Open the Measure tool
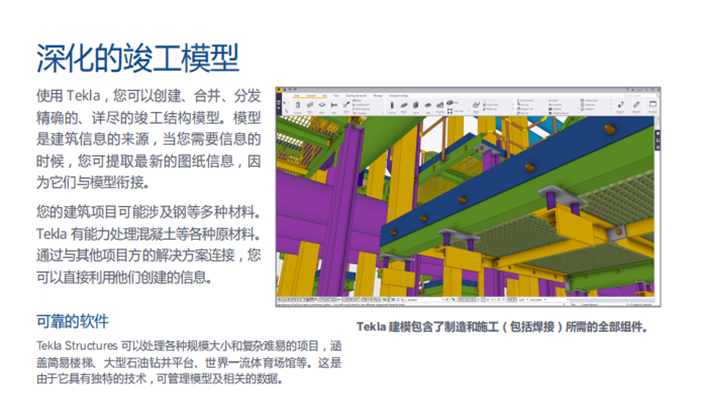The image size is (701, 412). tap(636, 106)
